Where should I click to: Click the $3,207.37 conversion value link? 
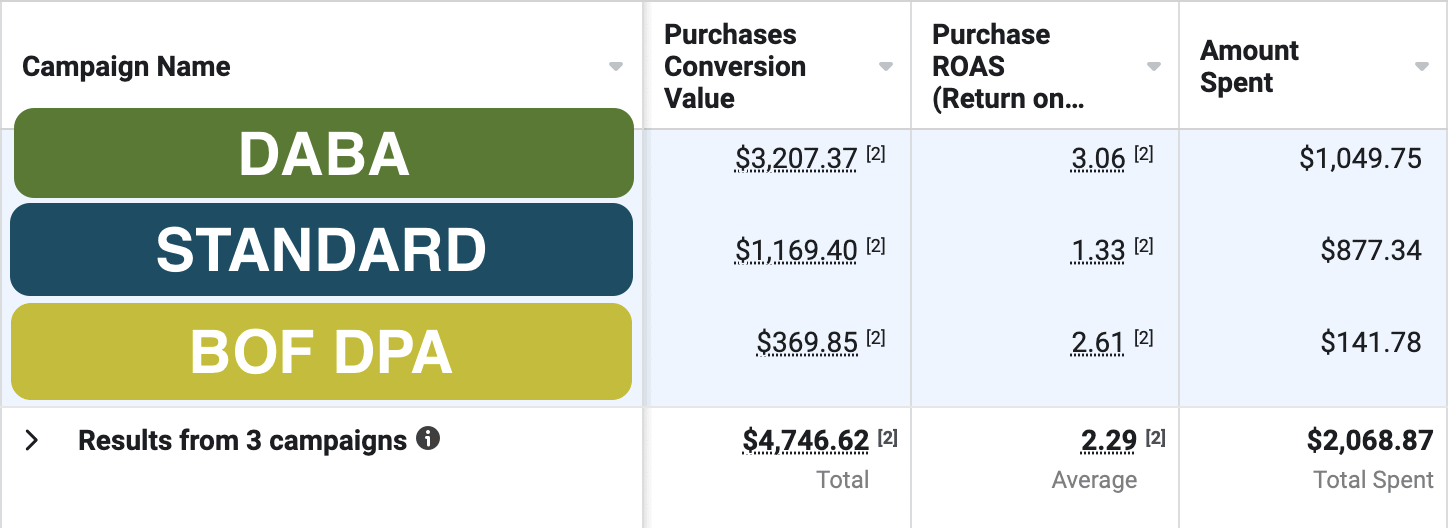(x=796, y=158)
